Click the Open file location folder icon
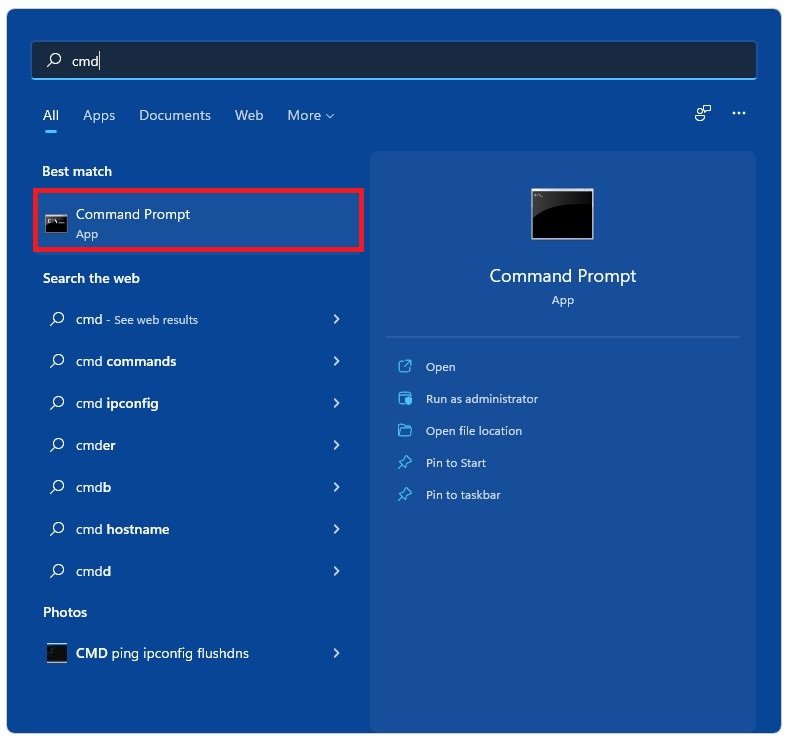The width and height of the screenshot is (789, 738). click(x=405, y=431)
